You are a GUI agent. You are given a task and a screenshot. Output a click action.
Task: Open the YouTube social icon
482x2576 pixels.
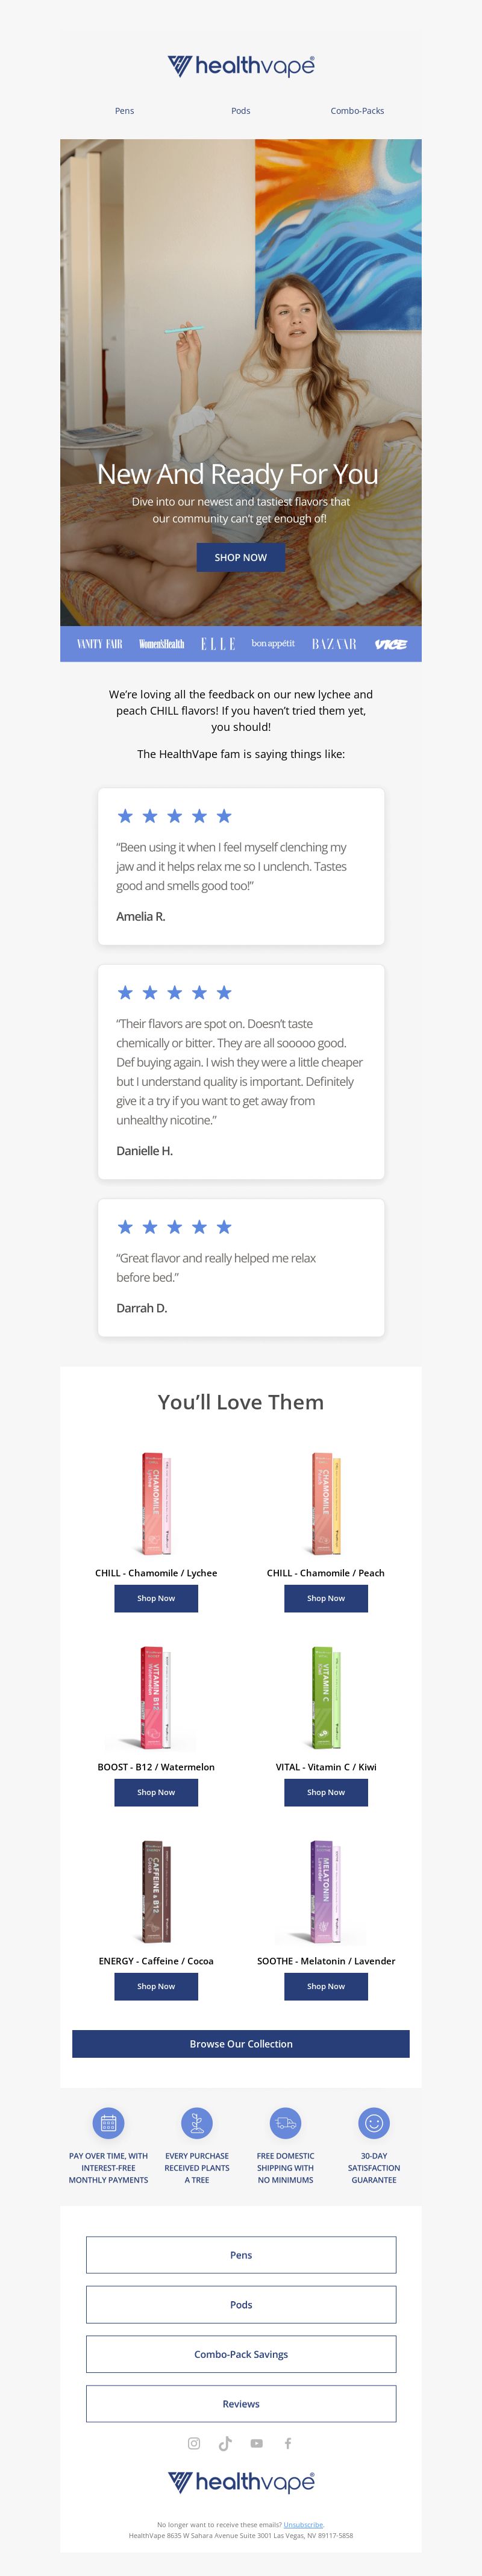point(257,2443)
